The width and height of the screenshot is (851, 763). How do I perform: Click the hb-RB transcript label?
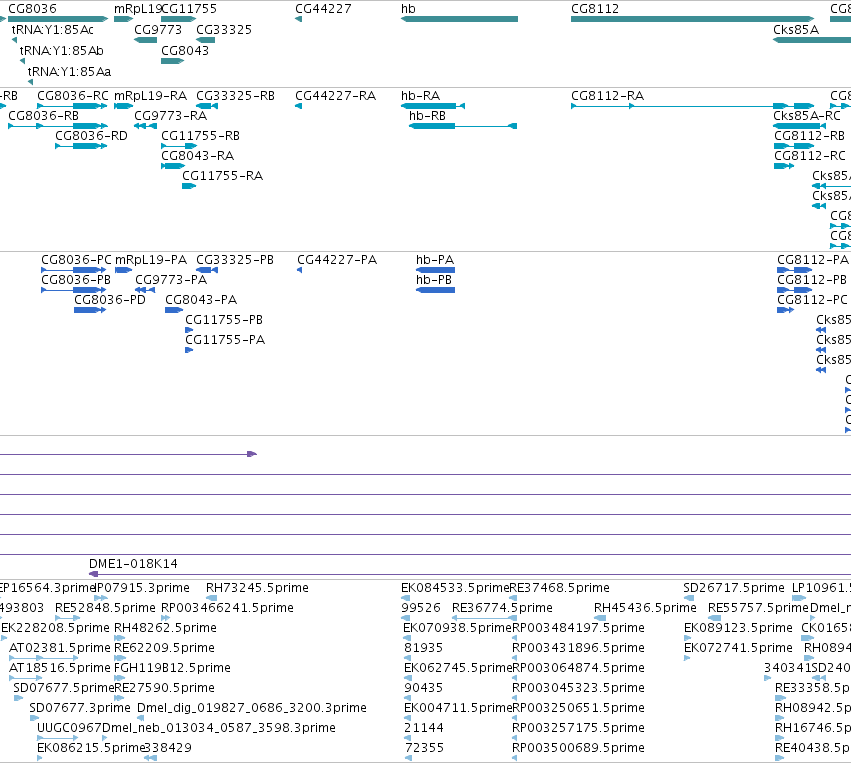(428, 116)
